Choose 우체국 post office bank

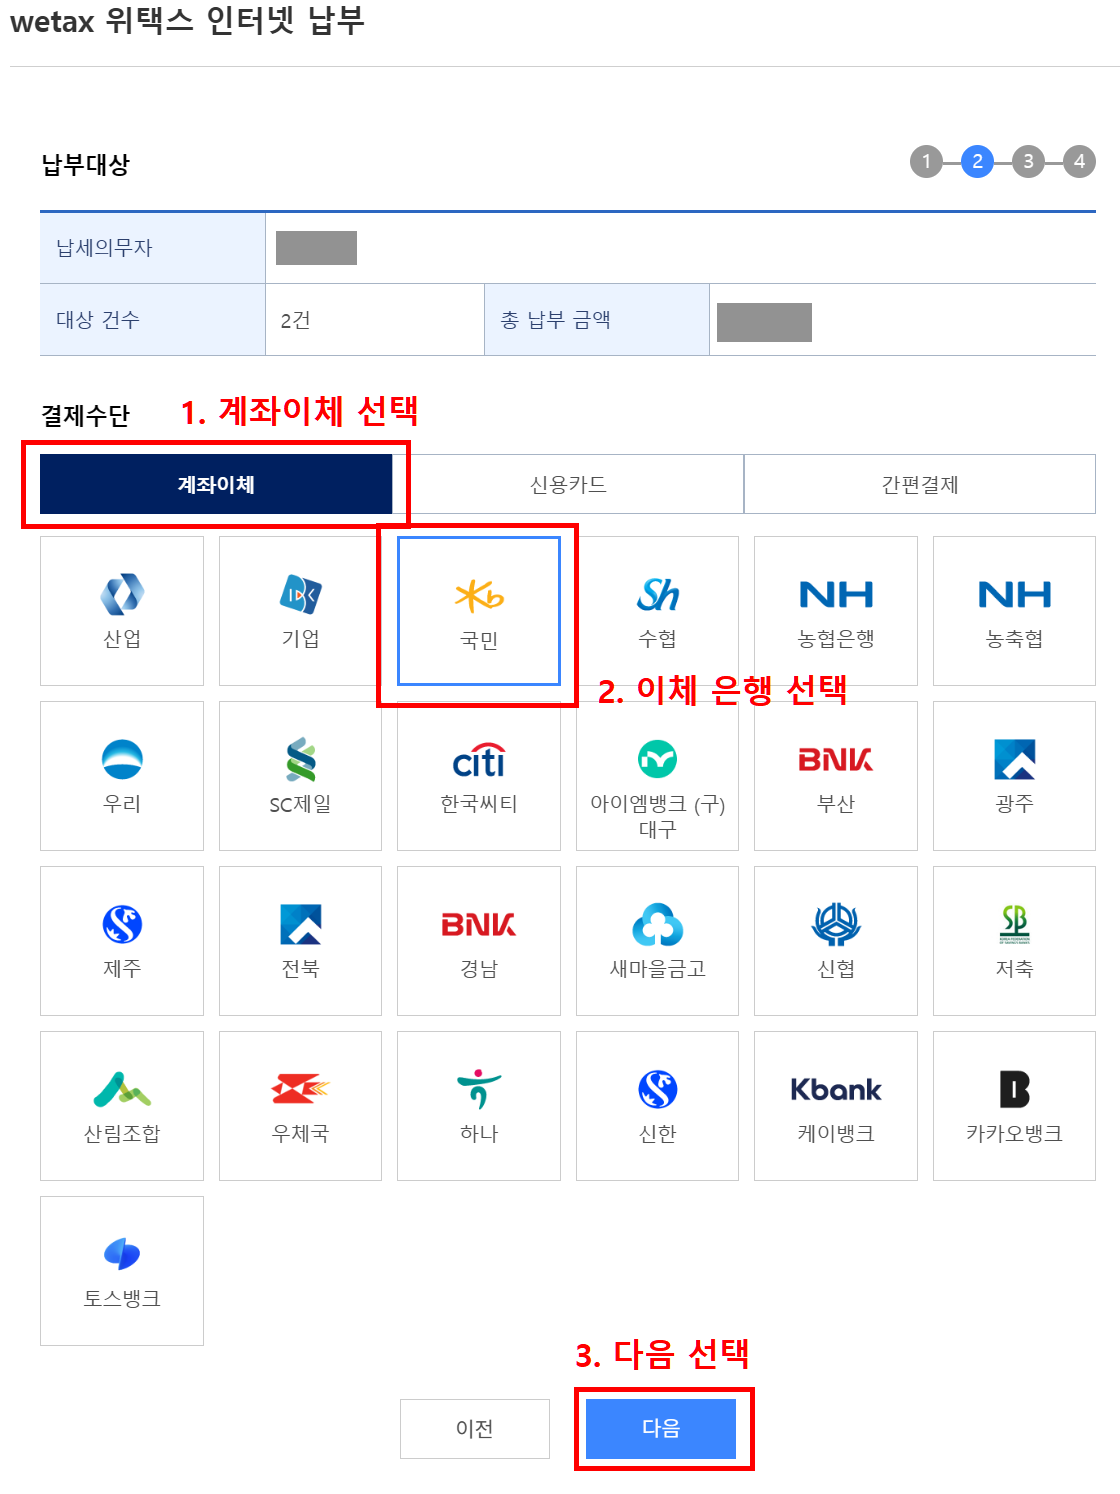pyautogui.click(x=300, y=1106)
